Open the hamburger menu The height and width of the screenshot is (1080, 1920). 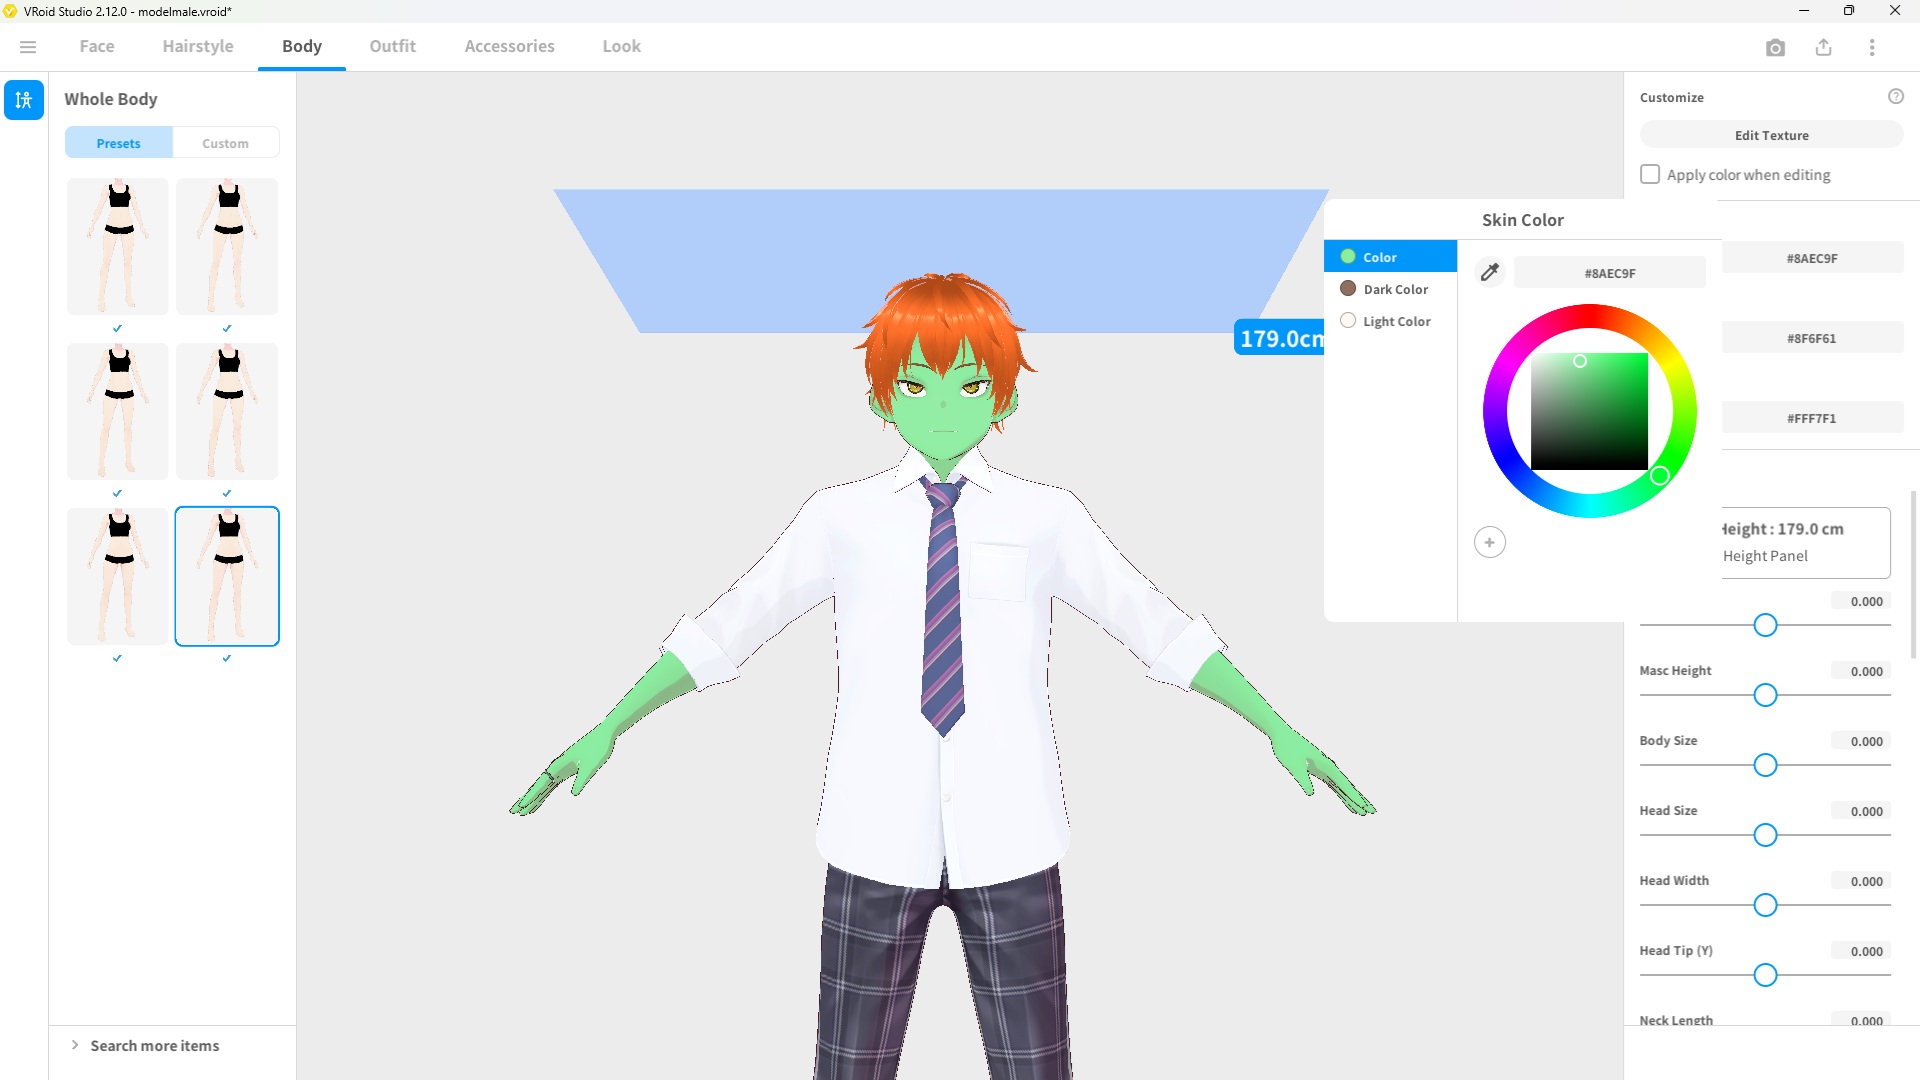[27, 46]
